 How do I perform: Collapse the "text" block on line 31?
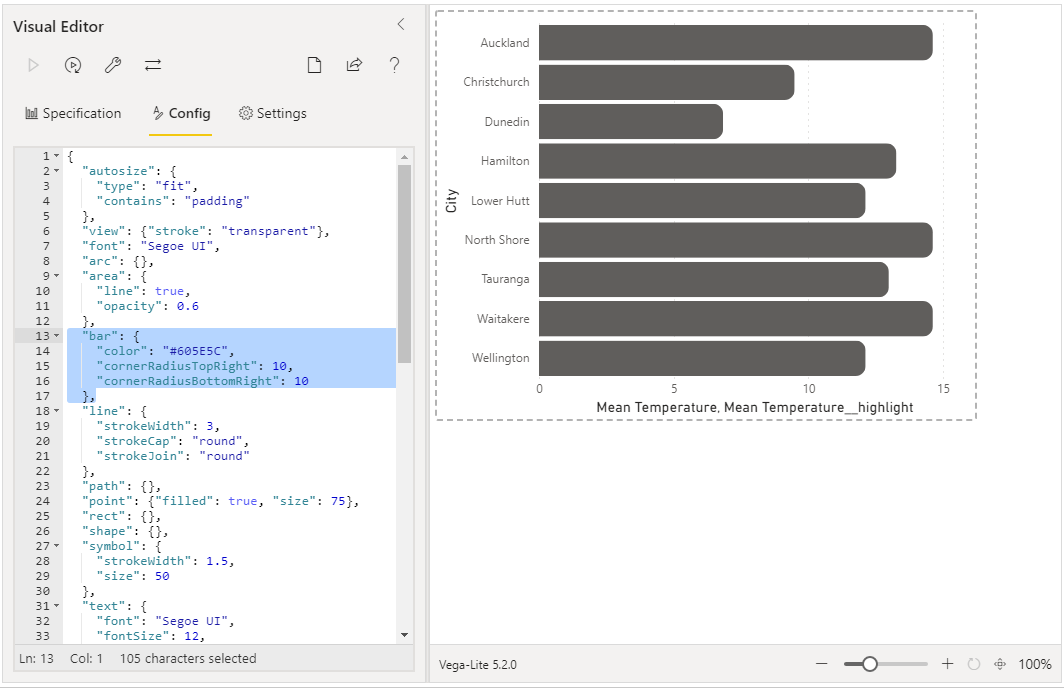point(56,606)
